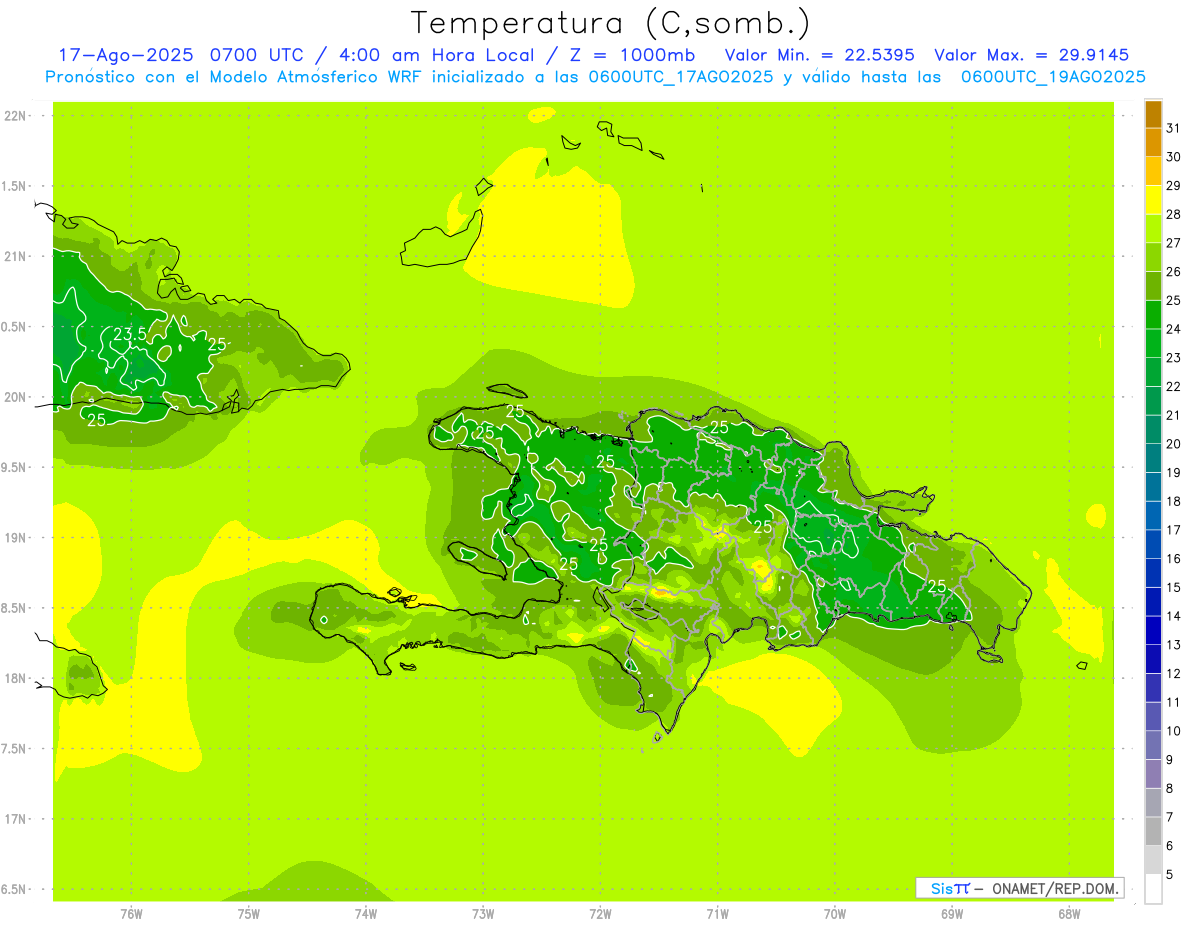Click the blue legend band between 15 and 16

point(1153,573)
